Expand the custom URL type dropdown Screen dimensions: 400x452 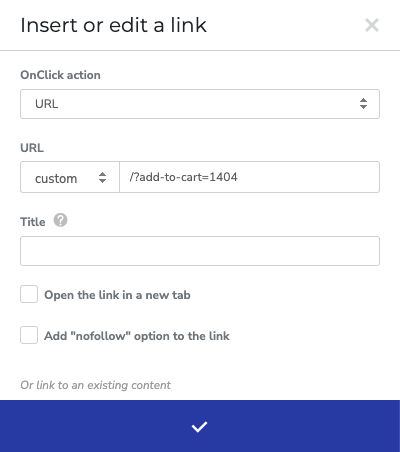click(x=70, y=177)
